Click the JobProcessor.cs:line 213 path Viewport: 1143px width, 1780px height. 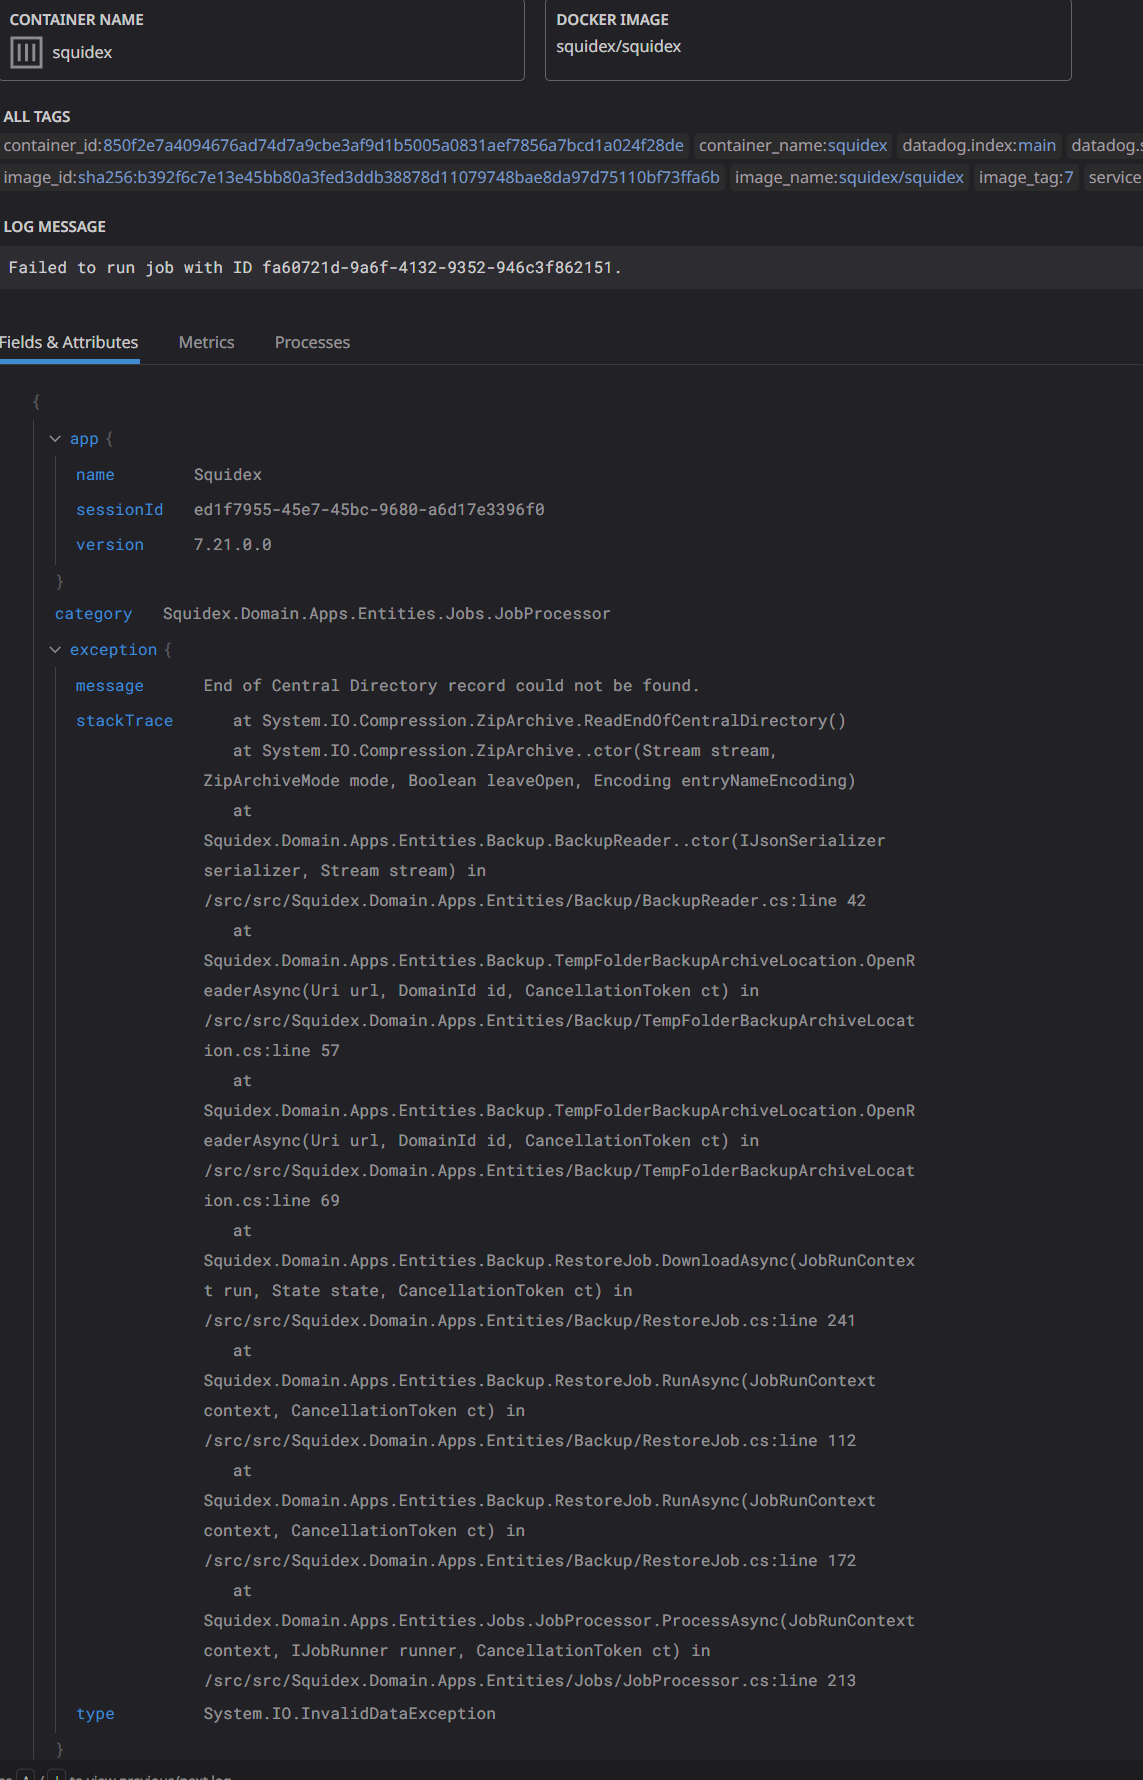(x=530, y=1681)
